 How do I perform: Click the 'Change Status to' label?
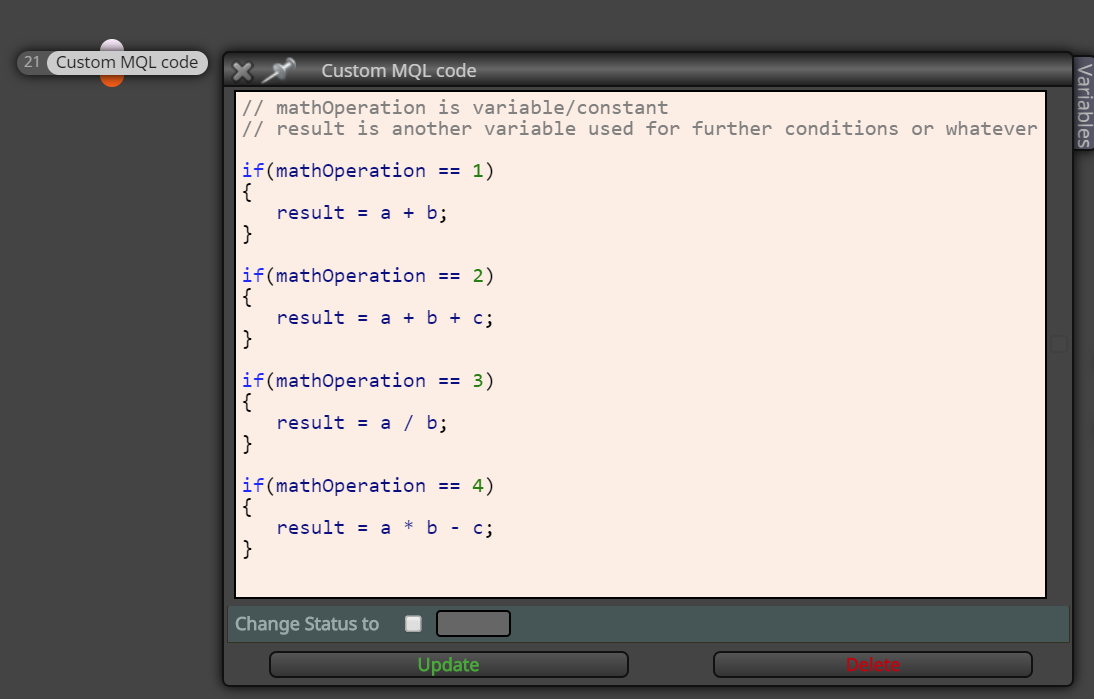click(x=307, y=624)
